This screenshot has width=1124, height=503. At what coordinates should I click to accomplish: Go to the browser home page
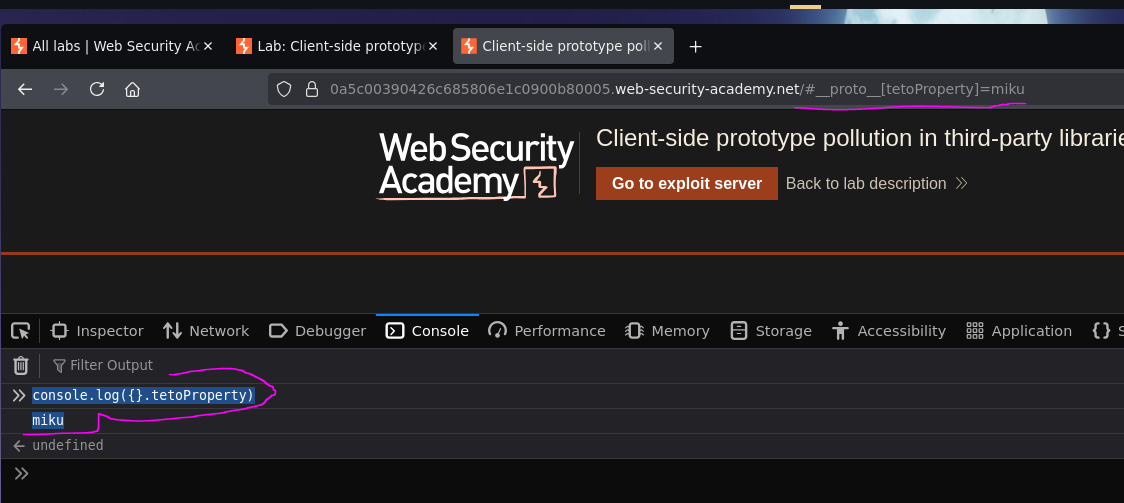[132, 90]
